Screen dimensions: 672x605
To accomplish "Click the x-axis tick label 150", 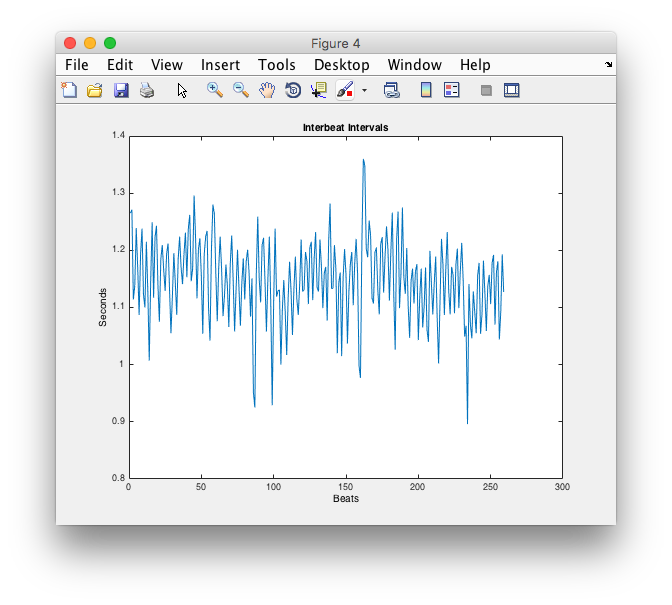I will pyautogui.click(x=345, y=487).
